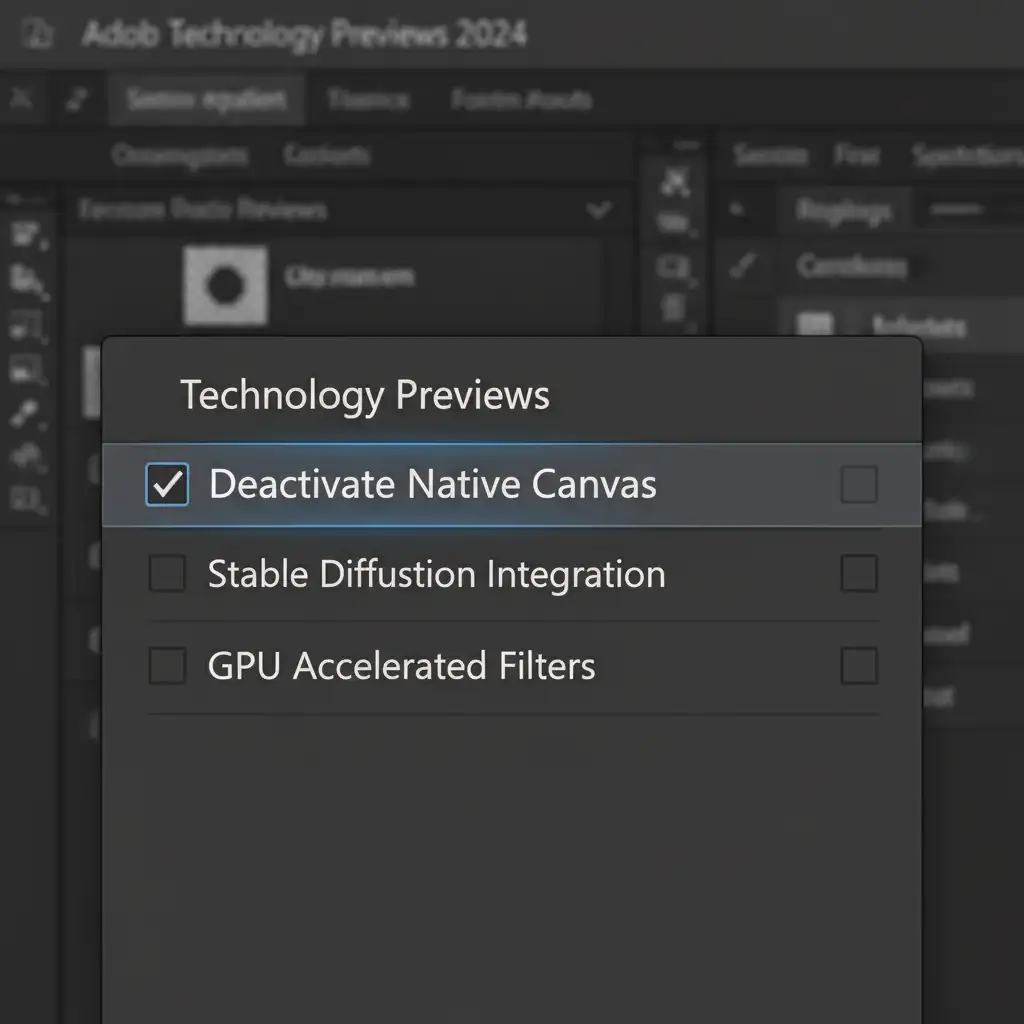Click the pencil edit icon in top toolbar

click(76, 98)
